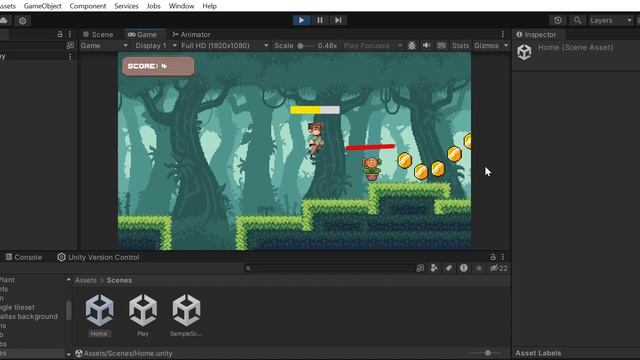Image resolution: width=640 pixels, height=360 pixels.
Task: Click the Play mode button
Action: (301, 20)
